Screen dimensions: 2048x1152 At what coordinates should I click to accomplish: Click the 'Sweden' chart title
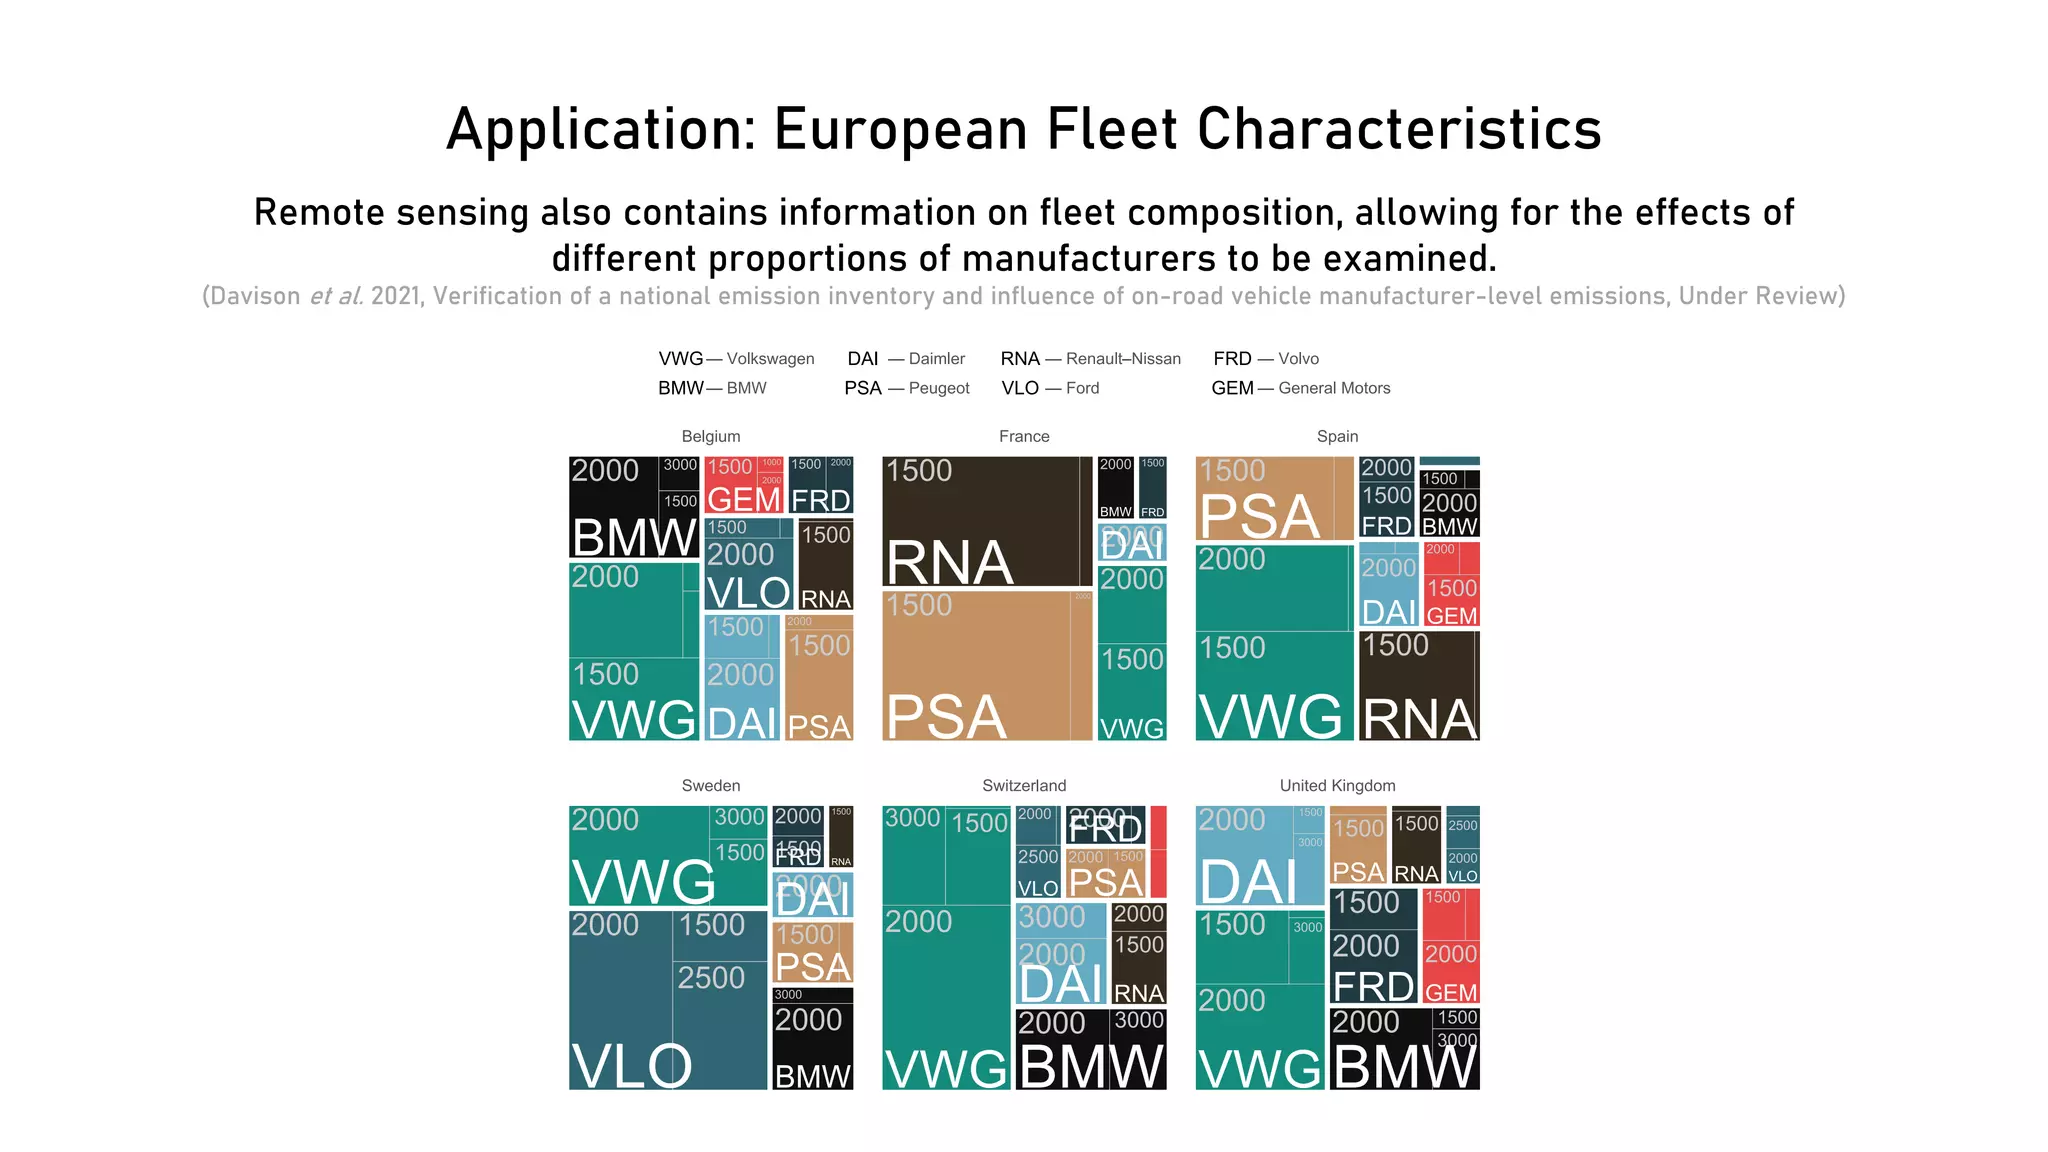711,786
